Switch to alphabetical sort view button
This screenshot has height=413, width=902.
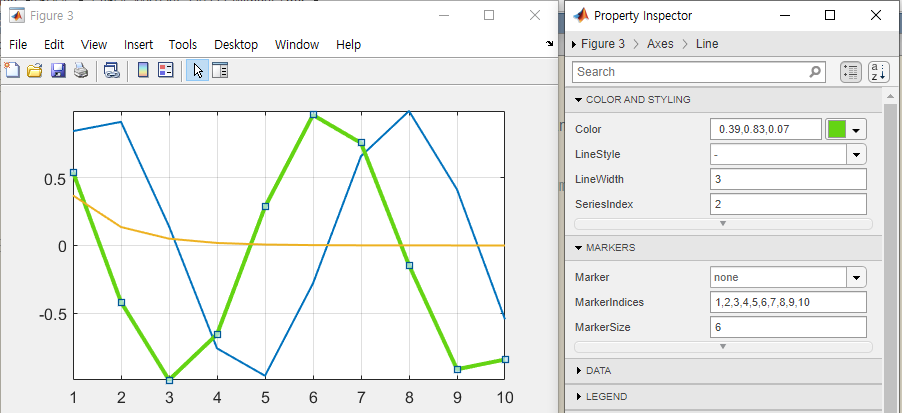click(878, 72)
